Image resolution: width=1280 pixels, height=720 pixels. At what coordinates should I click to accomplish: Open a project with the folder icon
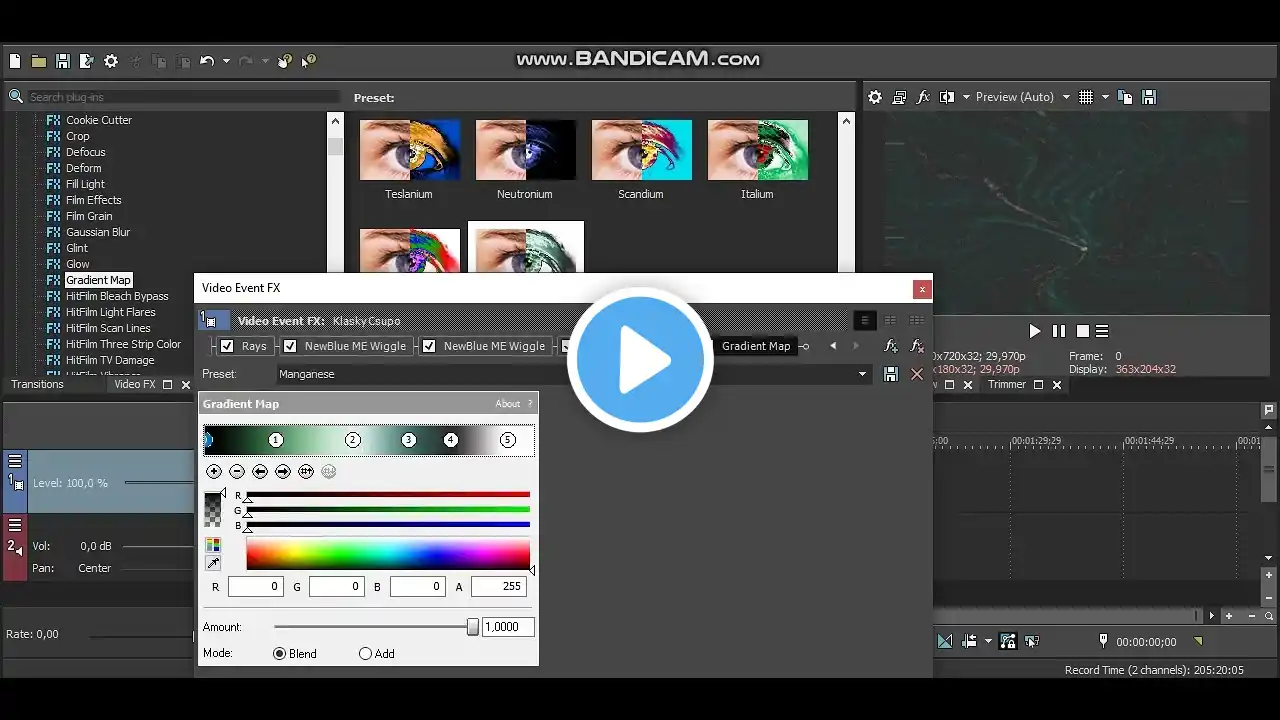click(x=38, y=61)
